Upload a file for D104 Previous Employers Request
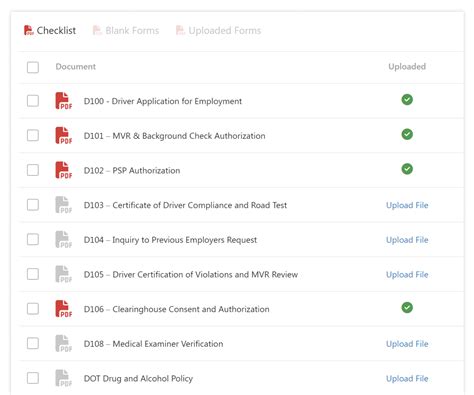Screen dimensions: 474x395 (x=407, y=240)
